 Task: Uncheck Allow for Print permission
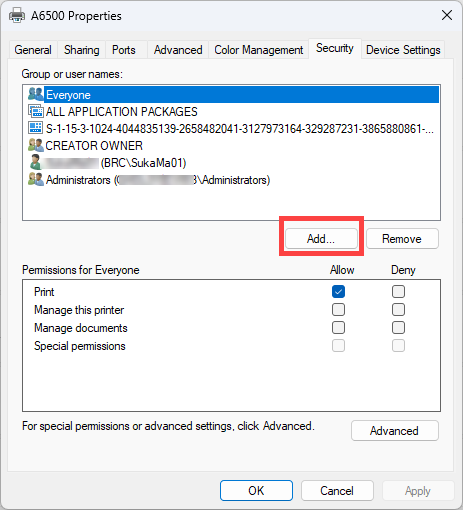(338, 292)
